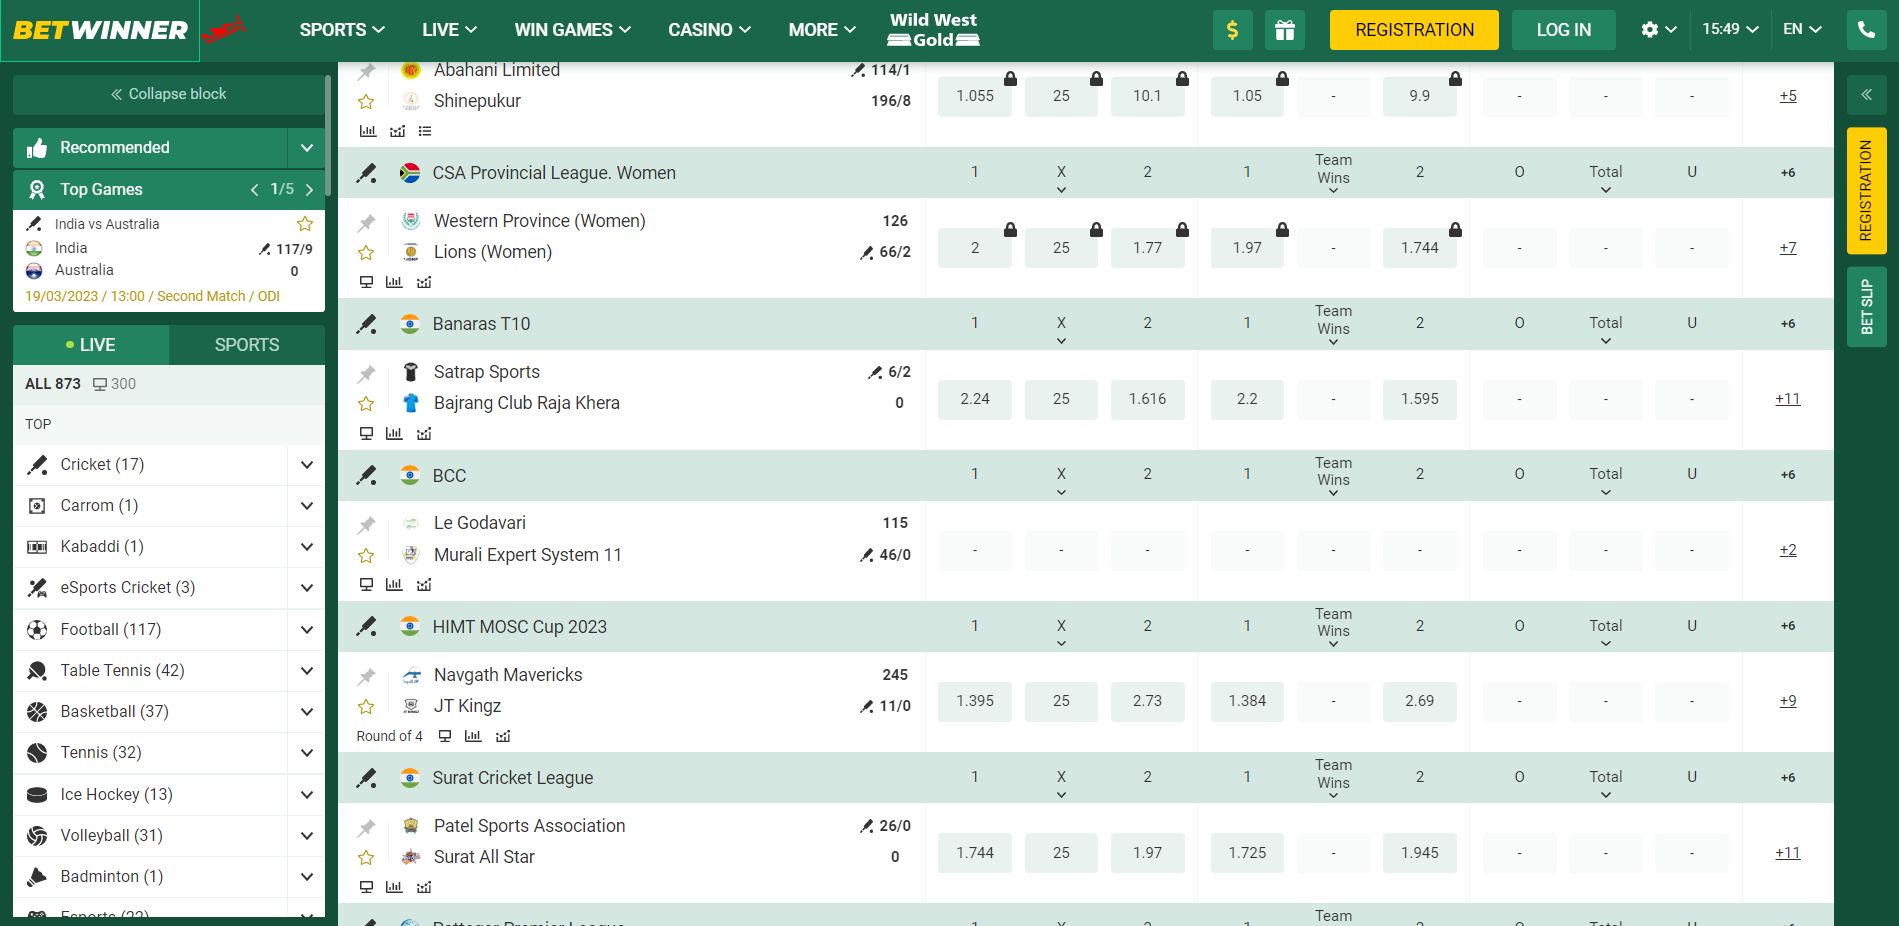
Task: Pin the Patel Sports Association match
Action: (x=367, y=828)
